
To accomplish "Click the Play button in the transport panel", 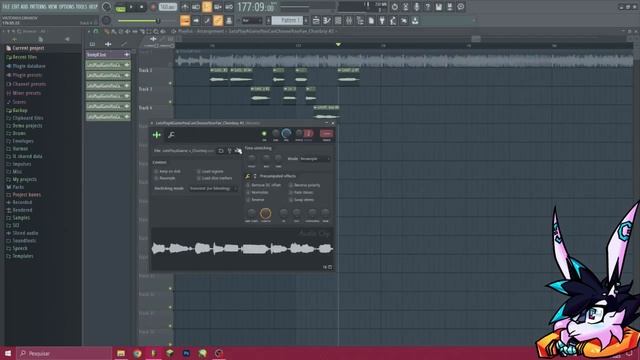I will (x=131, y=7).
